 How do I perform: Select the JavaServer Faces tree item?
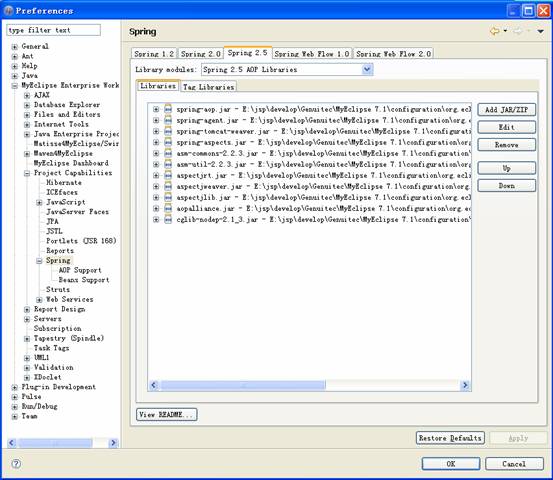(77, 212)
